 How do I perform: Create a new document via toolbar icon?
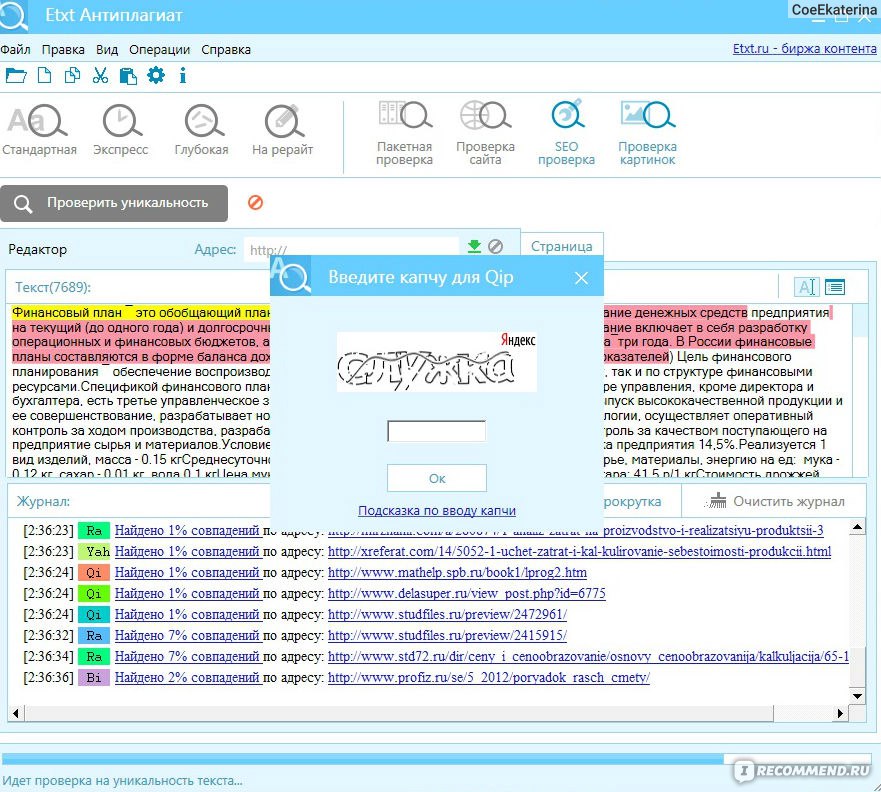(44, 75)
